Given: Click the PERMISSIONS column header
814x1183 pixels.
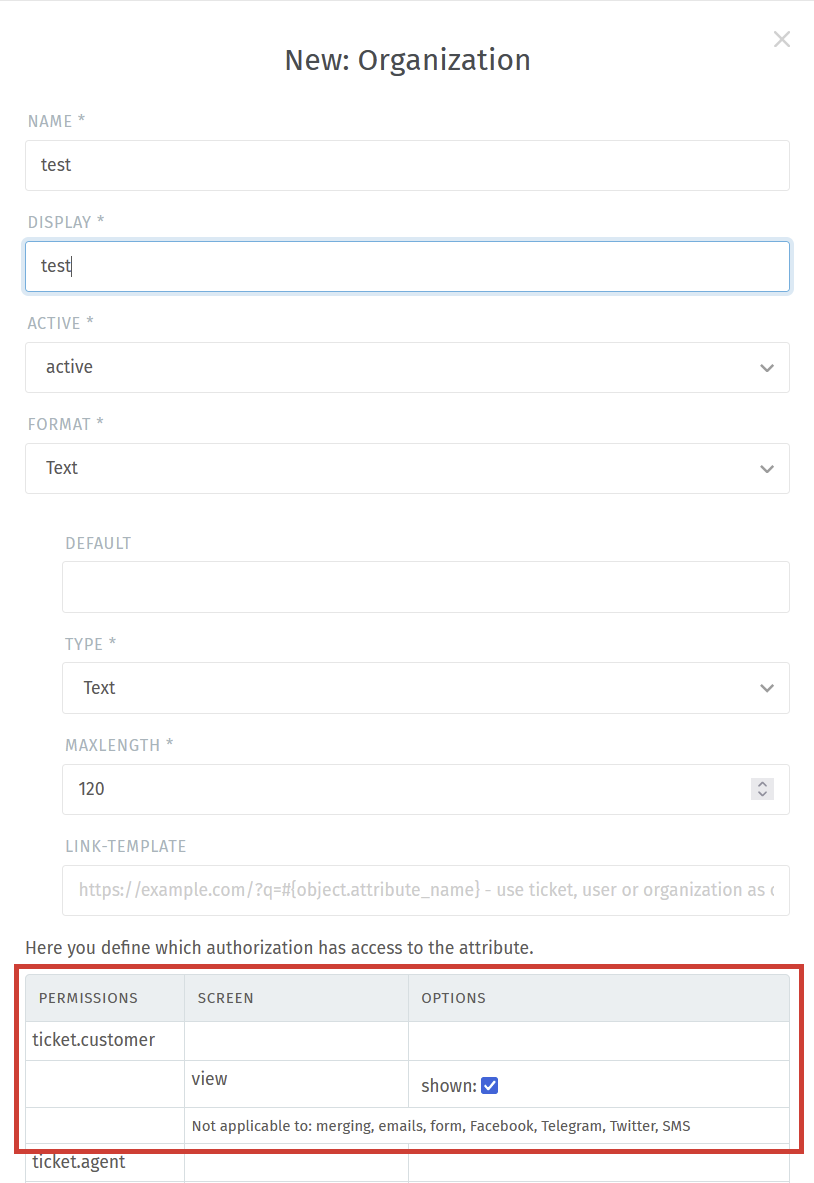Looking at the screenshot, I should coord(88,998).
